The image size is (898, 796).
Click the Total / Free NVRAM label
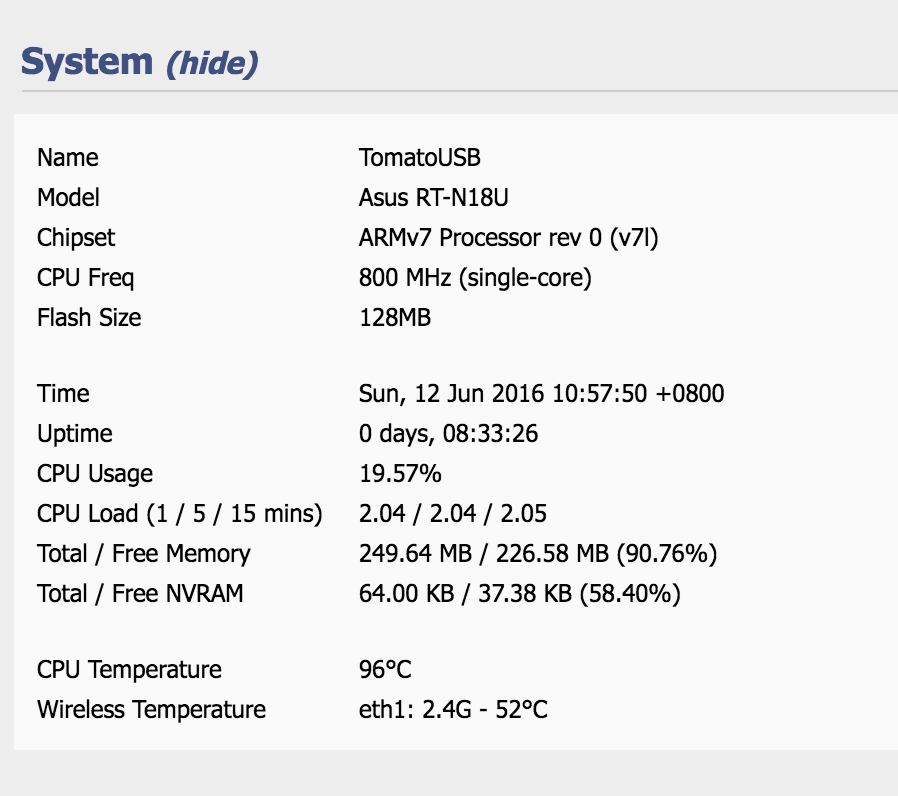tap(140, 594)
